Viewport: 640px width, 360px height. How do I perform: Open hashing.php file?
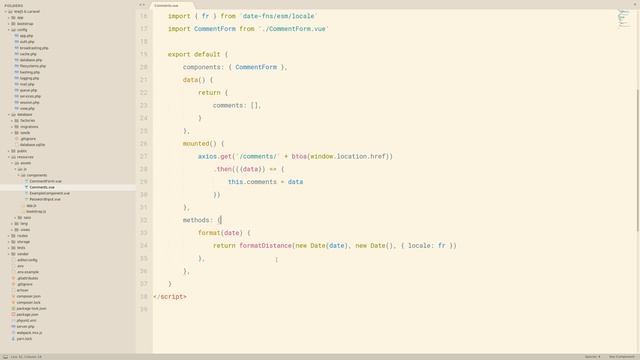29,72
